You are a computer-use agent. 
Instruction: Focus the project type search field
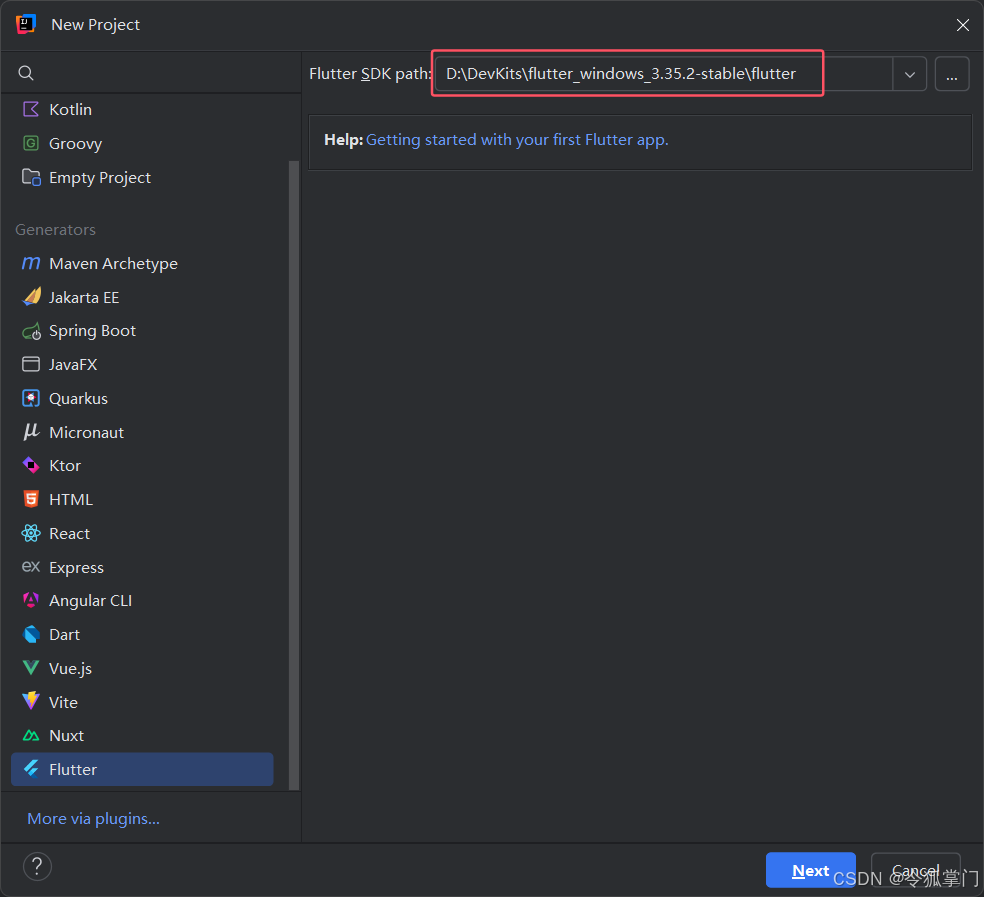coord(151,73)
